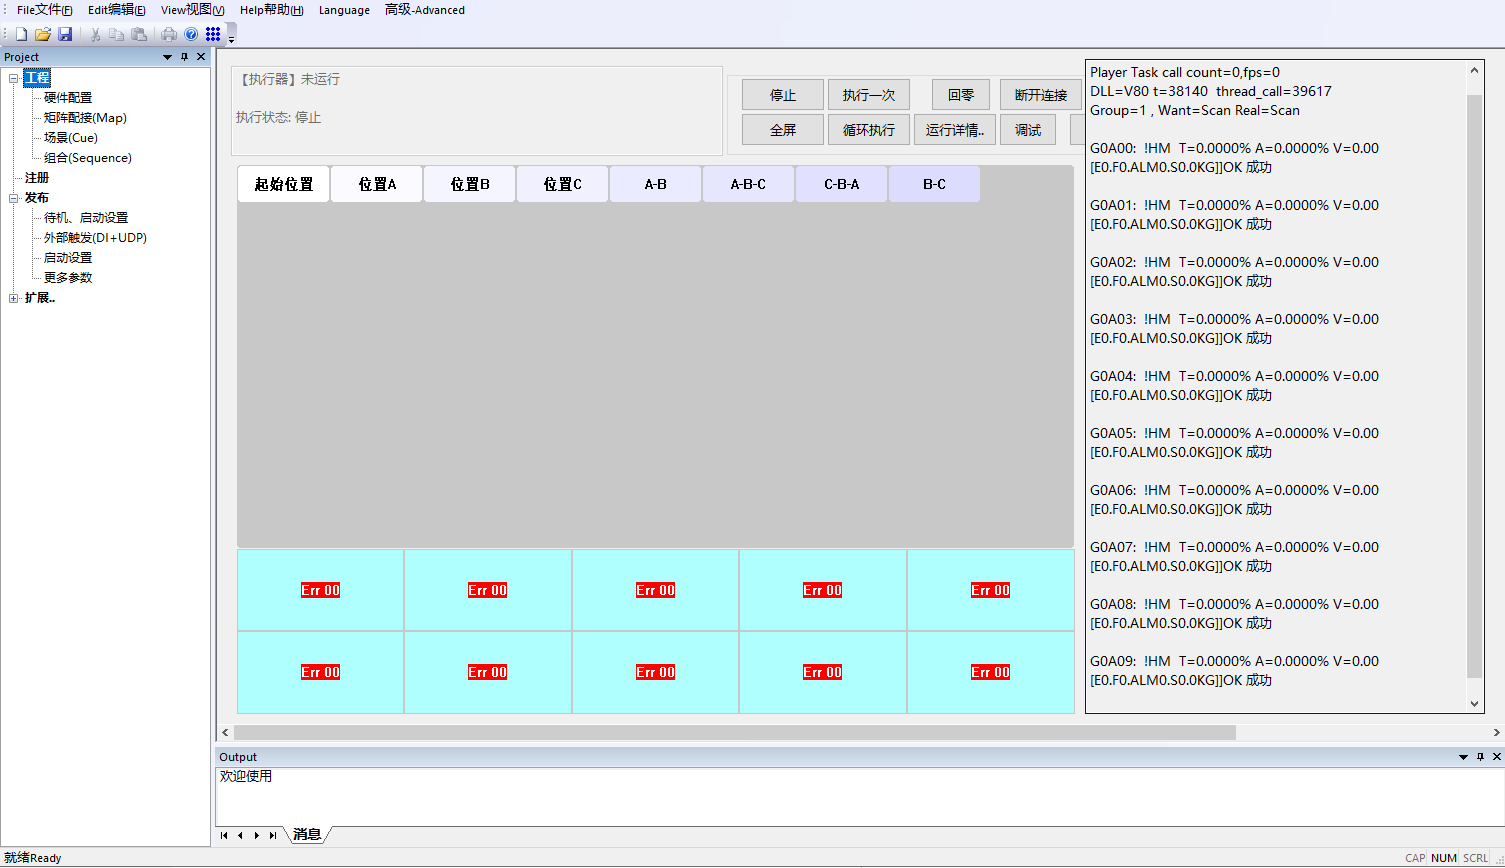Click the blue dot grid toolbar icon
This screenshot has height=868, width=1505.
coord(213,34)
